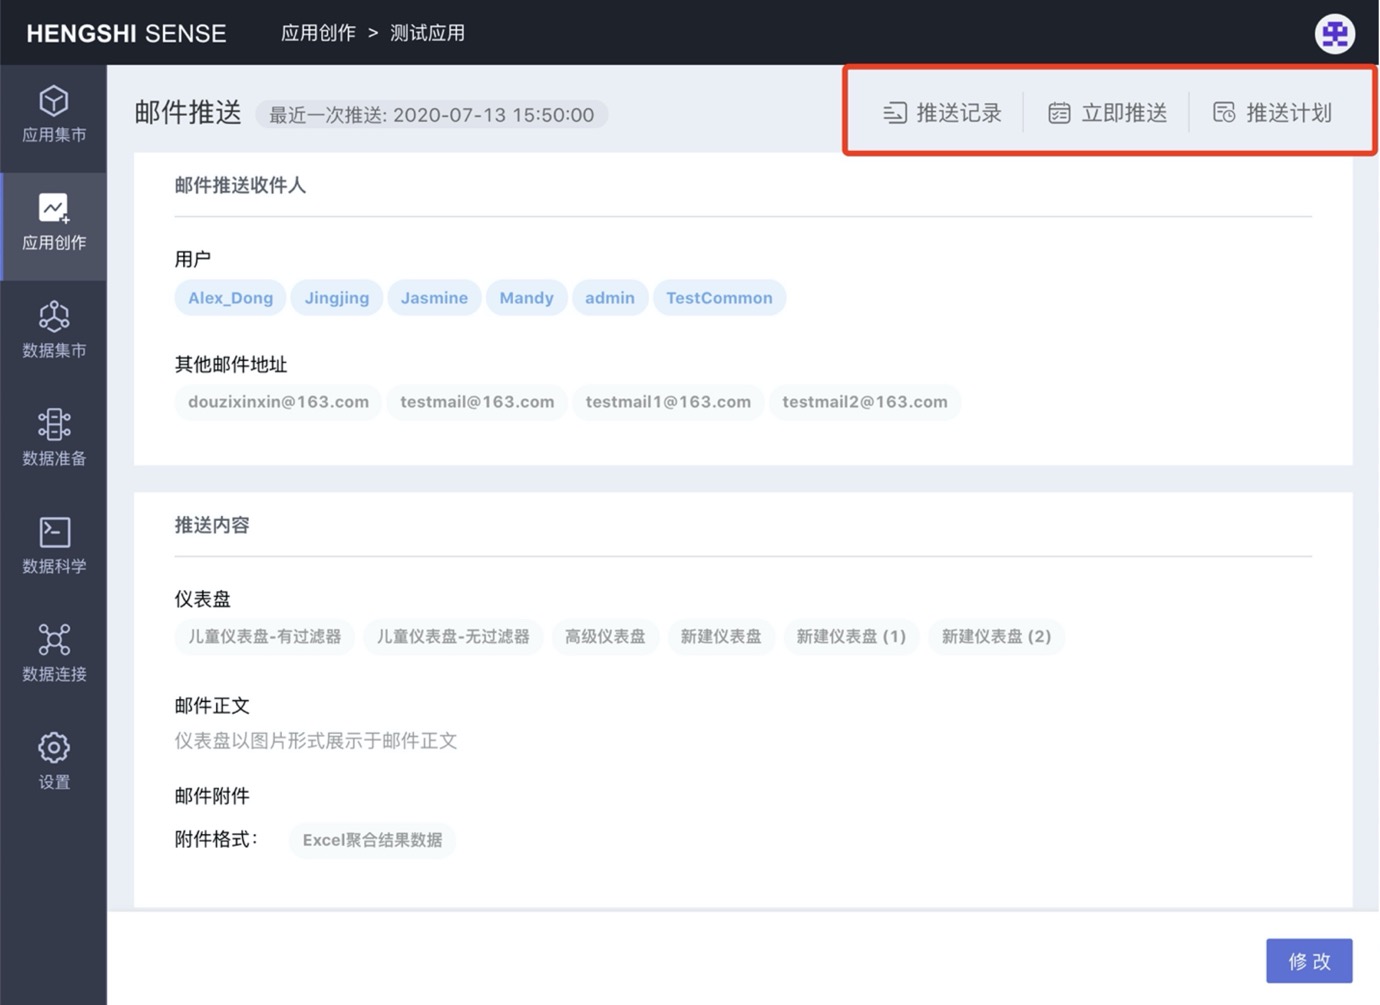Click 儿童仪表盘-无过滤器 dashboard tag

tap(453, 637)
